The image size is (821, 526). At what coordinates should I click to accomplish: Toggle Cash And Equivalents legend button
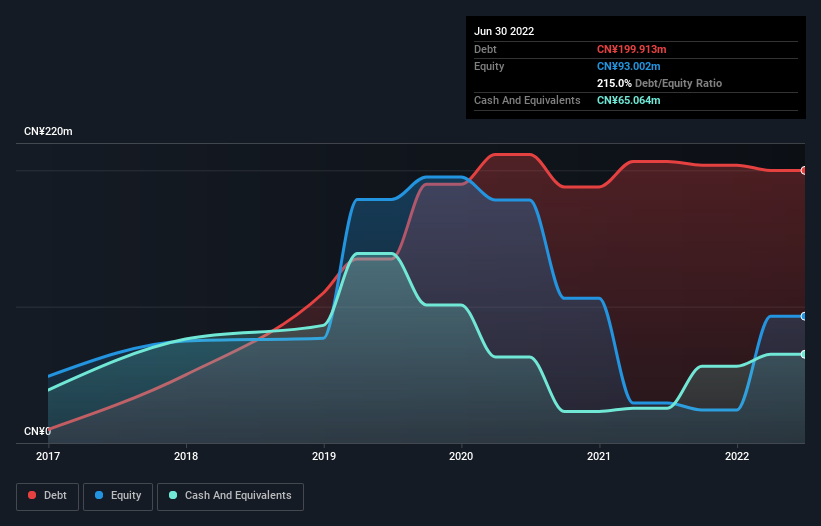coord(230,496)
